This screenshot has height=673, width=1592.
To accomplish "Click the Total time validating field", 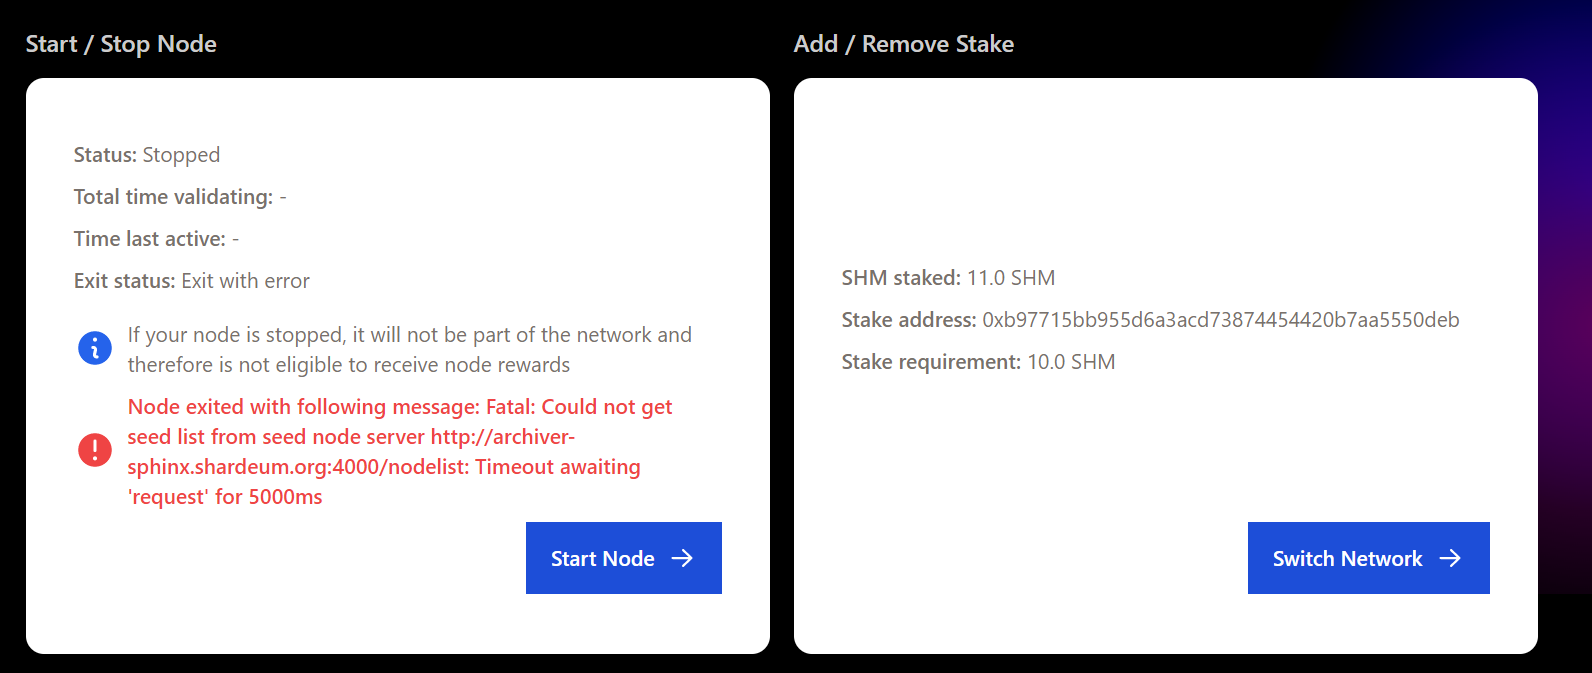I will 179,197.
